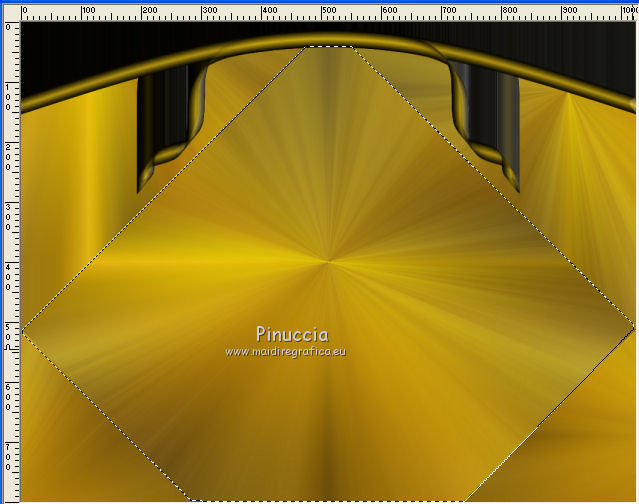Click the center of the radial gradient
This screenshot has width=639, height=504.
(x=328, y=262)
